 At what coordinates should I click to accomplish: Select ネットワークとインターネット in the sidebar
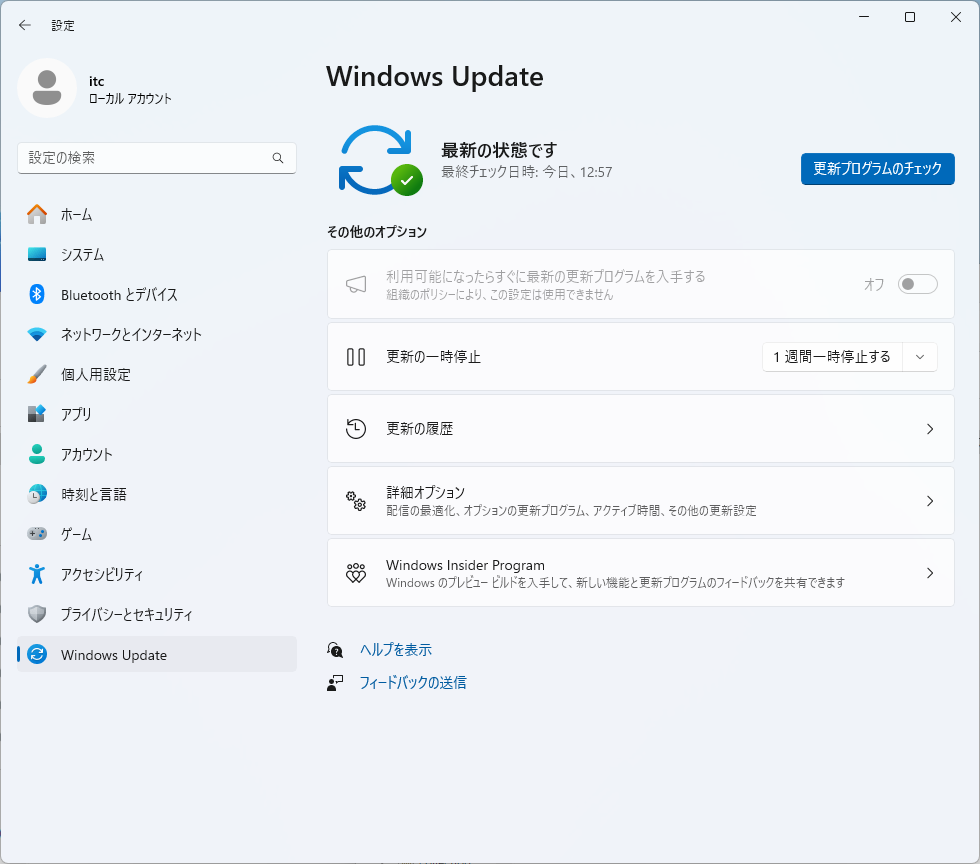pyautogui.click(x=157, y=334)
